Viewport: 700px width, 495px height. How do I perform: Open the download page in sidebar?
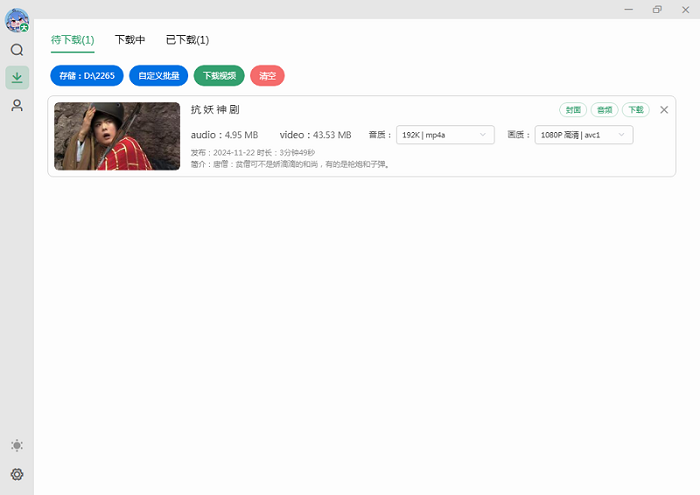pyautogui.click(x=17, y=77)
